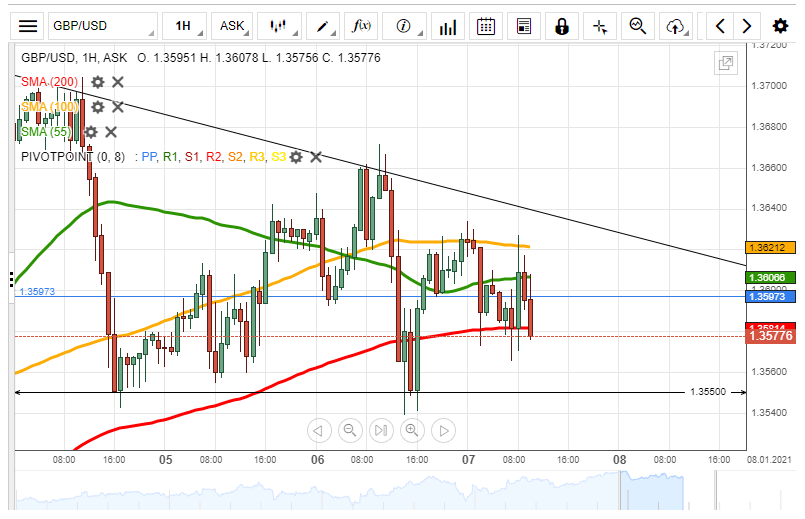Remove the PIVOTPOINT indicator

tap(316, 157)
